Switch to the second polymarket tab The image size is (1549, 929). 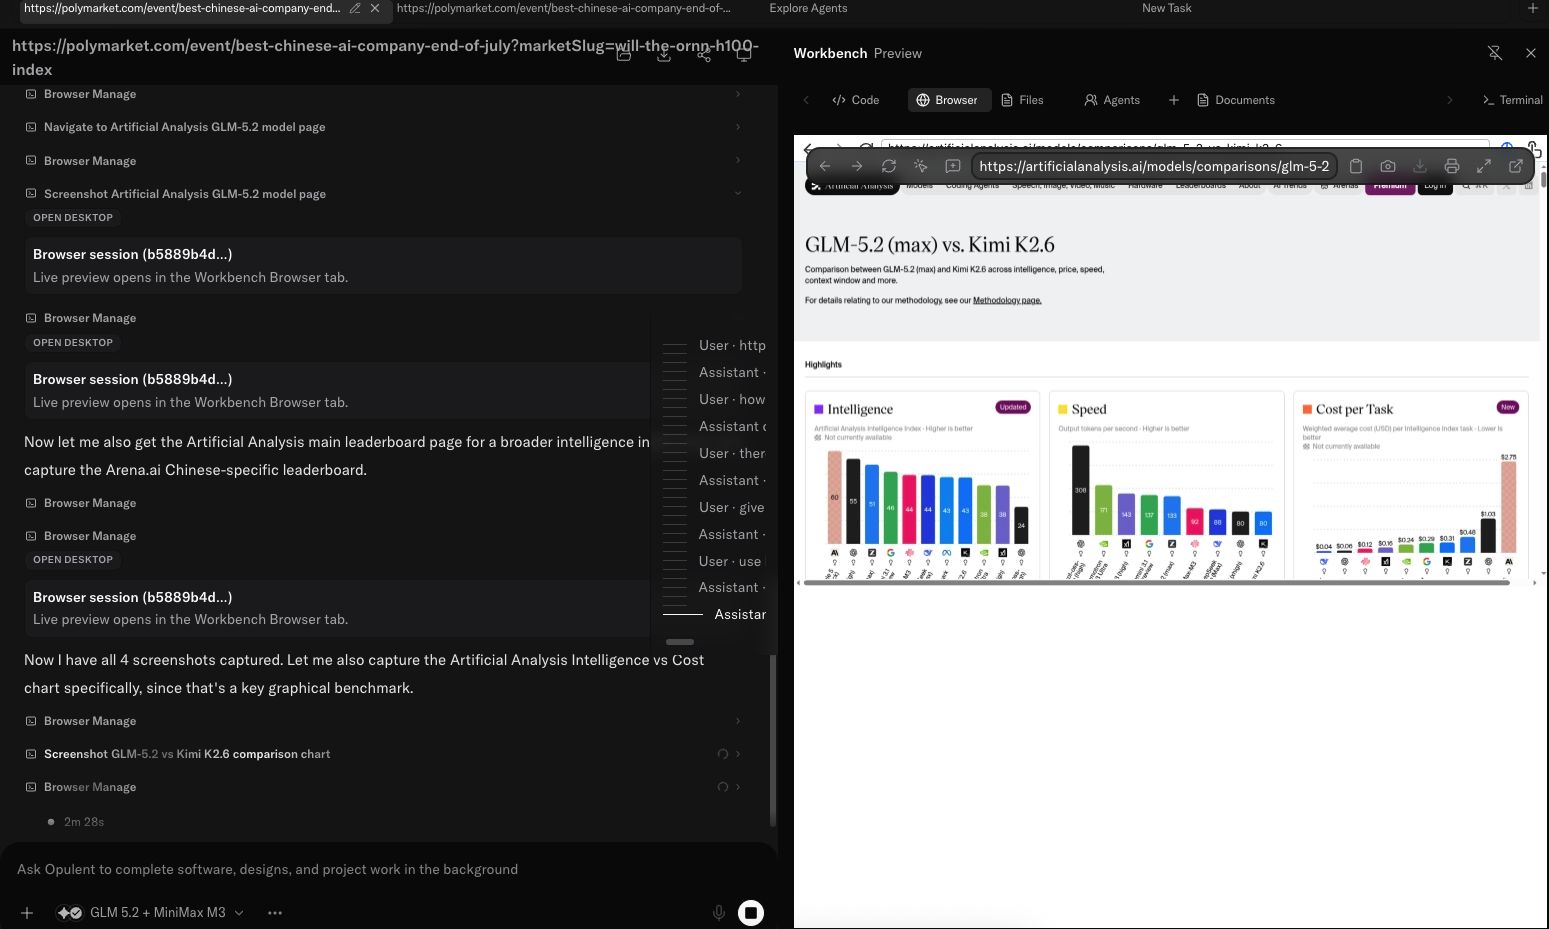[563, 8]
